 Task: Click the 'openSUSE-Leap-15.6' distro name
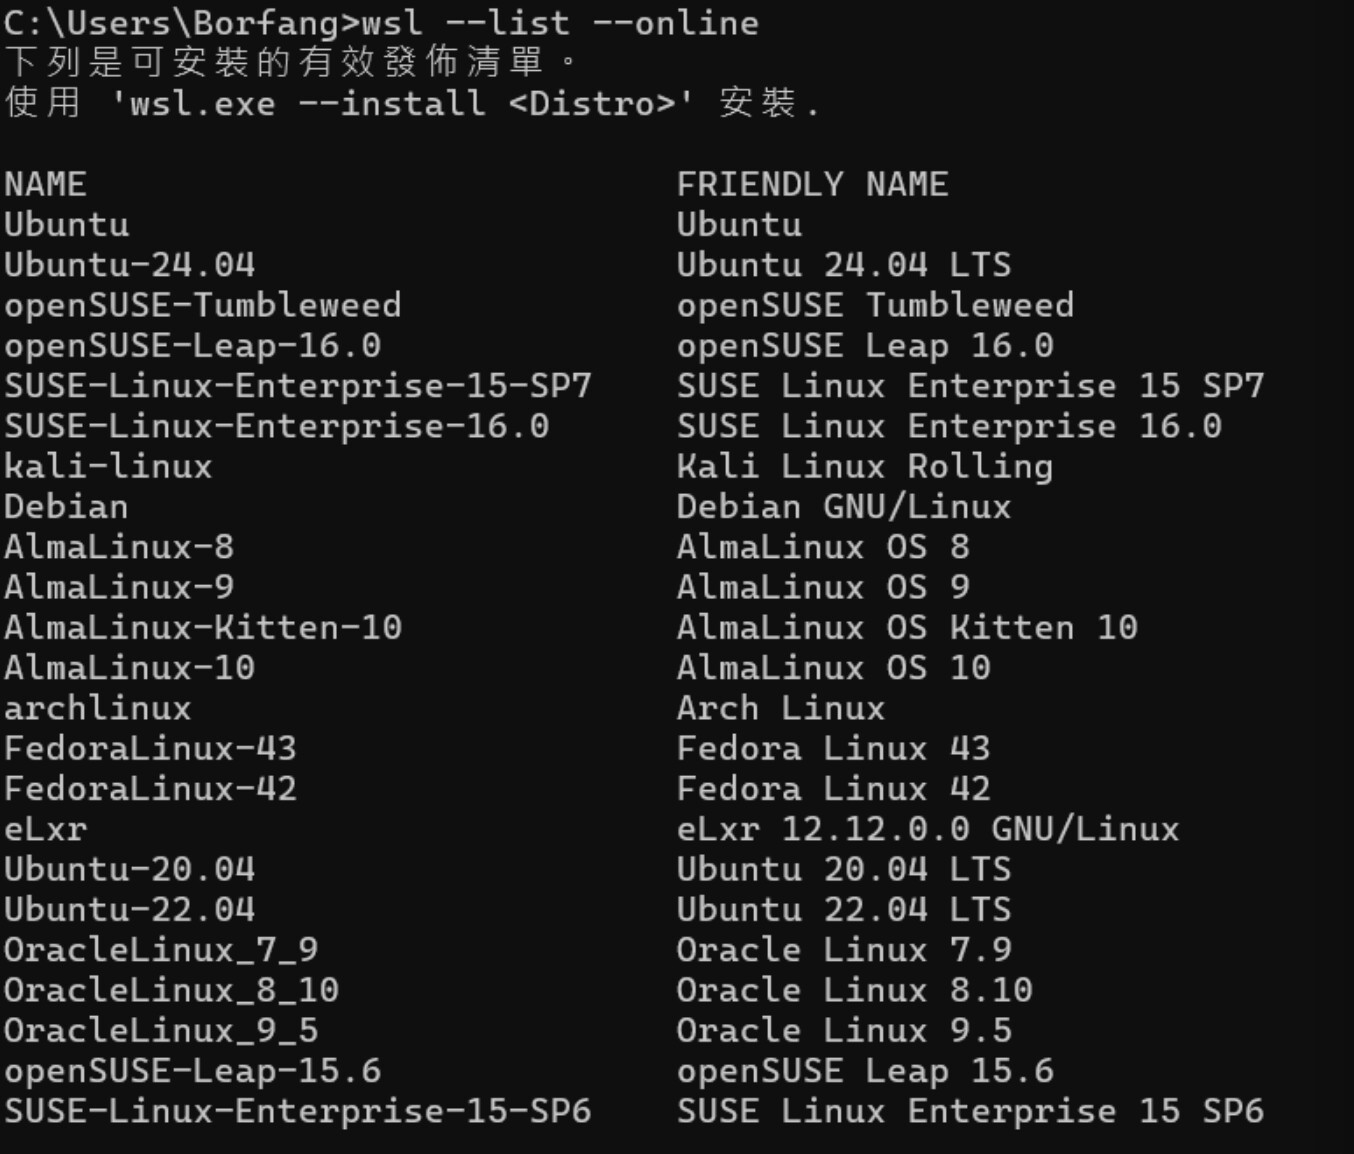coord(192,1071)
